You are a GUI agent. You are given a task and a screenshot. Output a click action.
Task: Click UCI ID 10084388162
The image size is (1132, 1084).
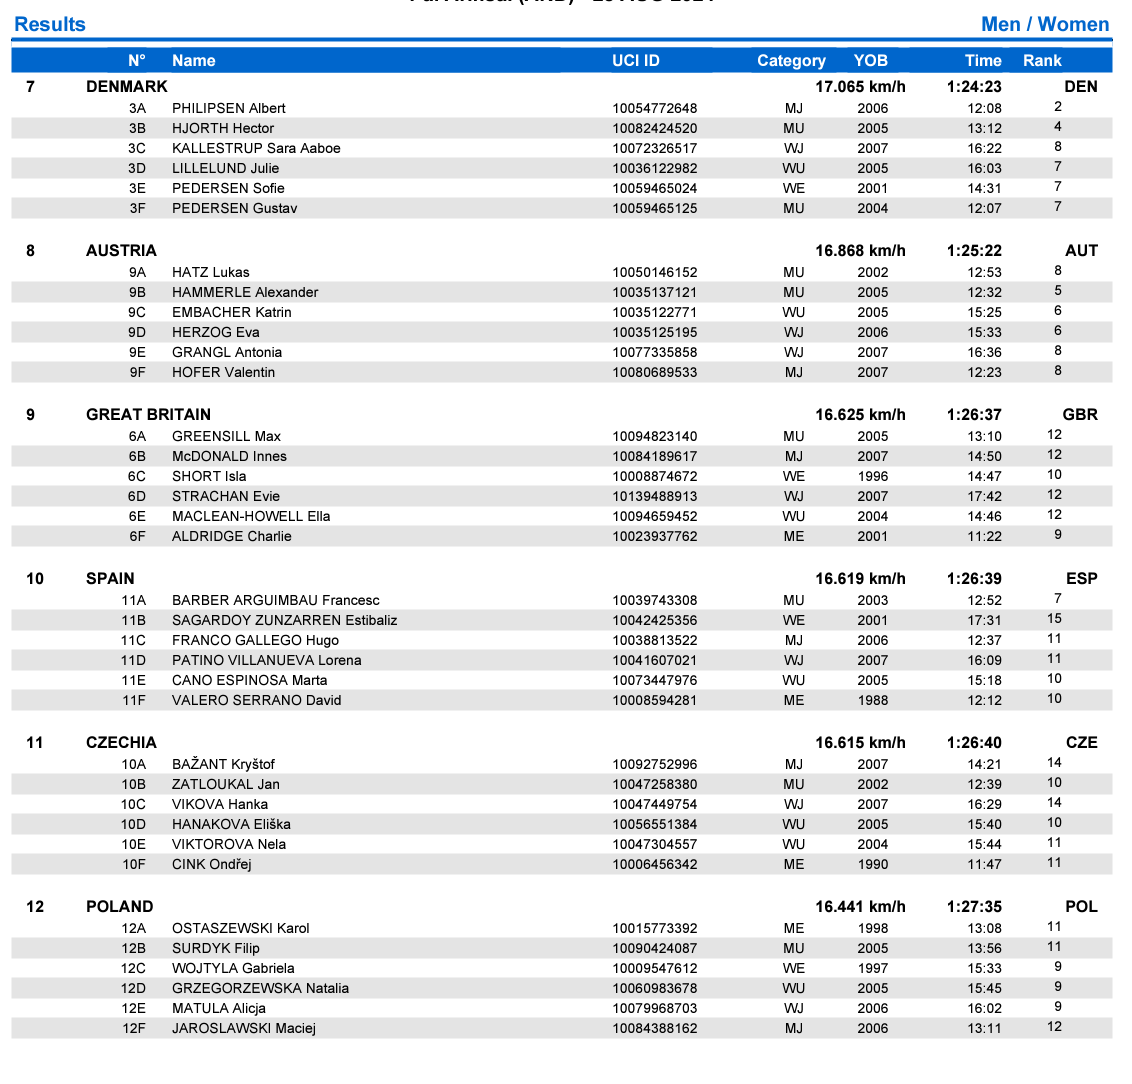pos(655,1028)
